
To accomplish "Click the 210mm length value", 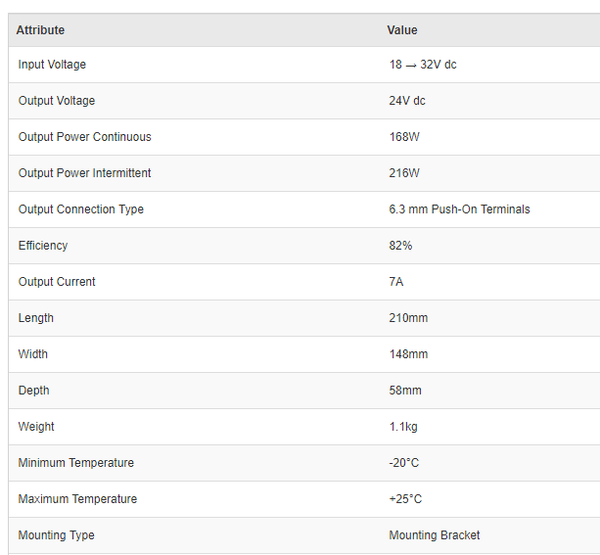I will pyautogui.click(x=408, y=318).
